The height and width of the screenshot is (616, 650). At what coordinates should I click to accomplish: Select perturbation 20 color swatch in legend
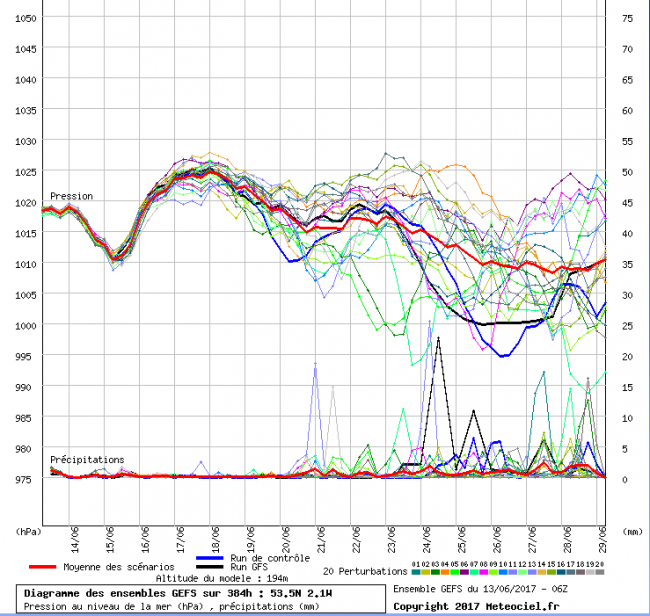point(600,573)
